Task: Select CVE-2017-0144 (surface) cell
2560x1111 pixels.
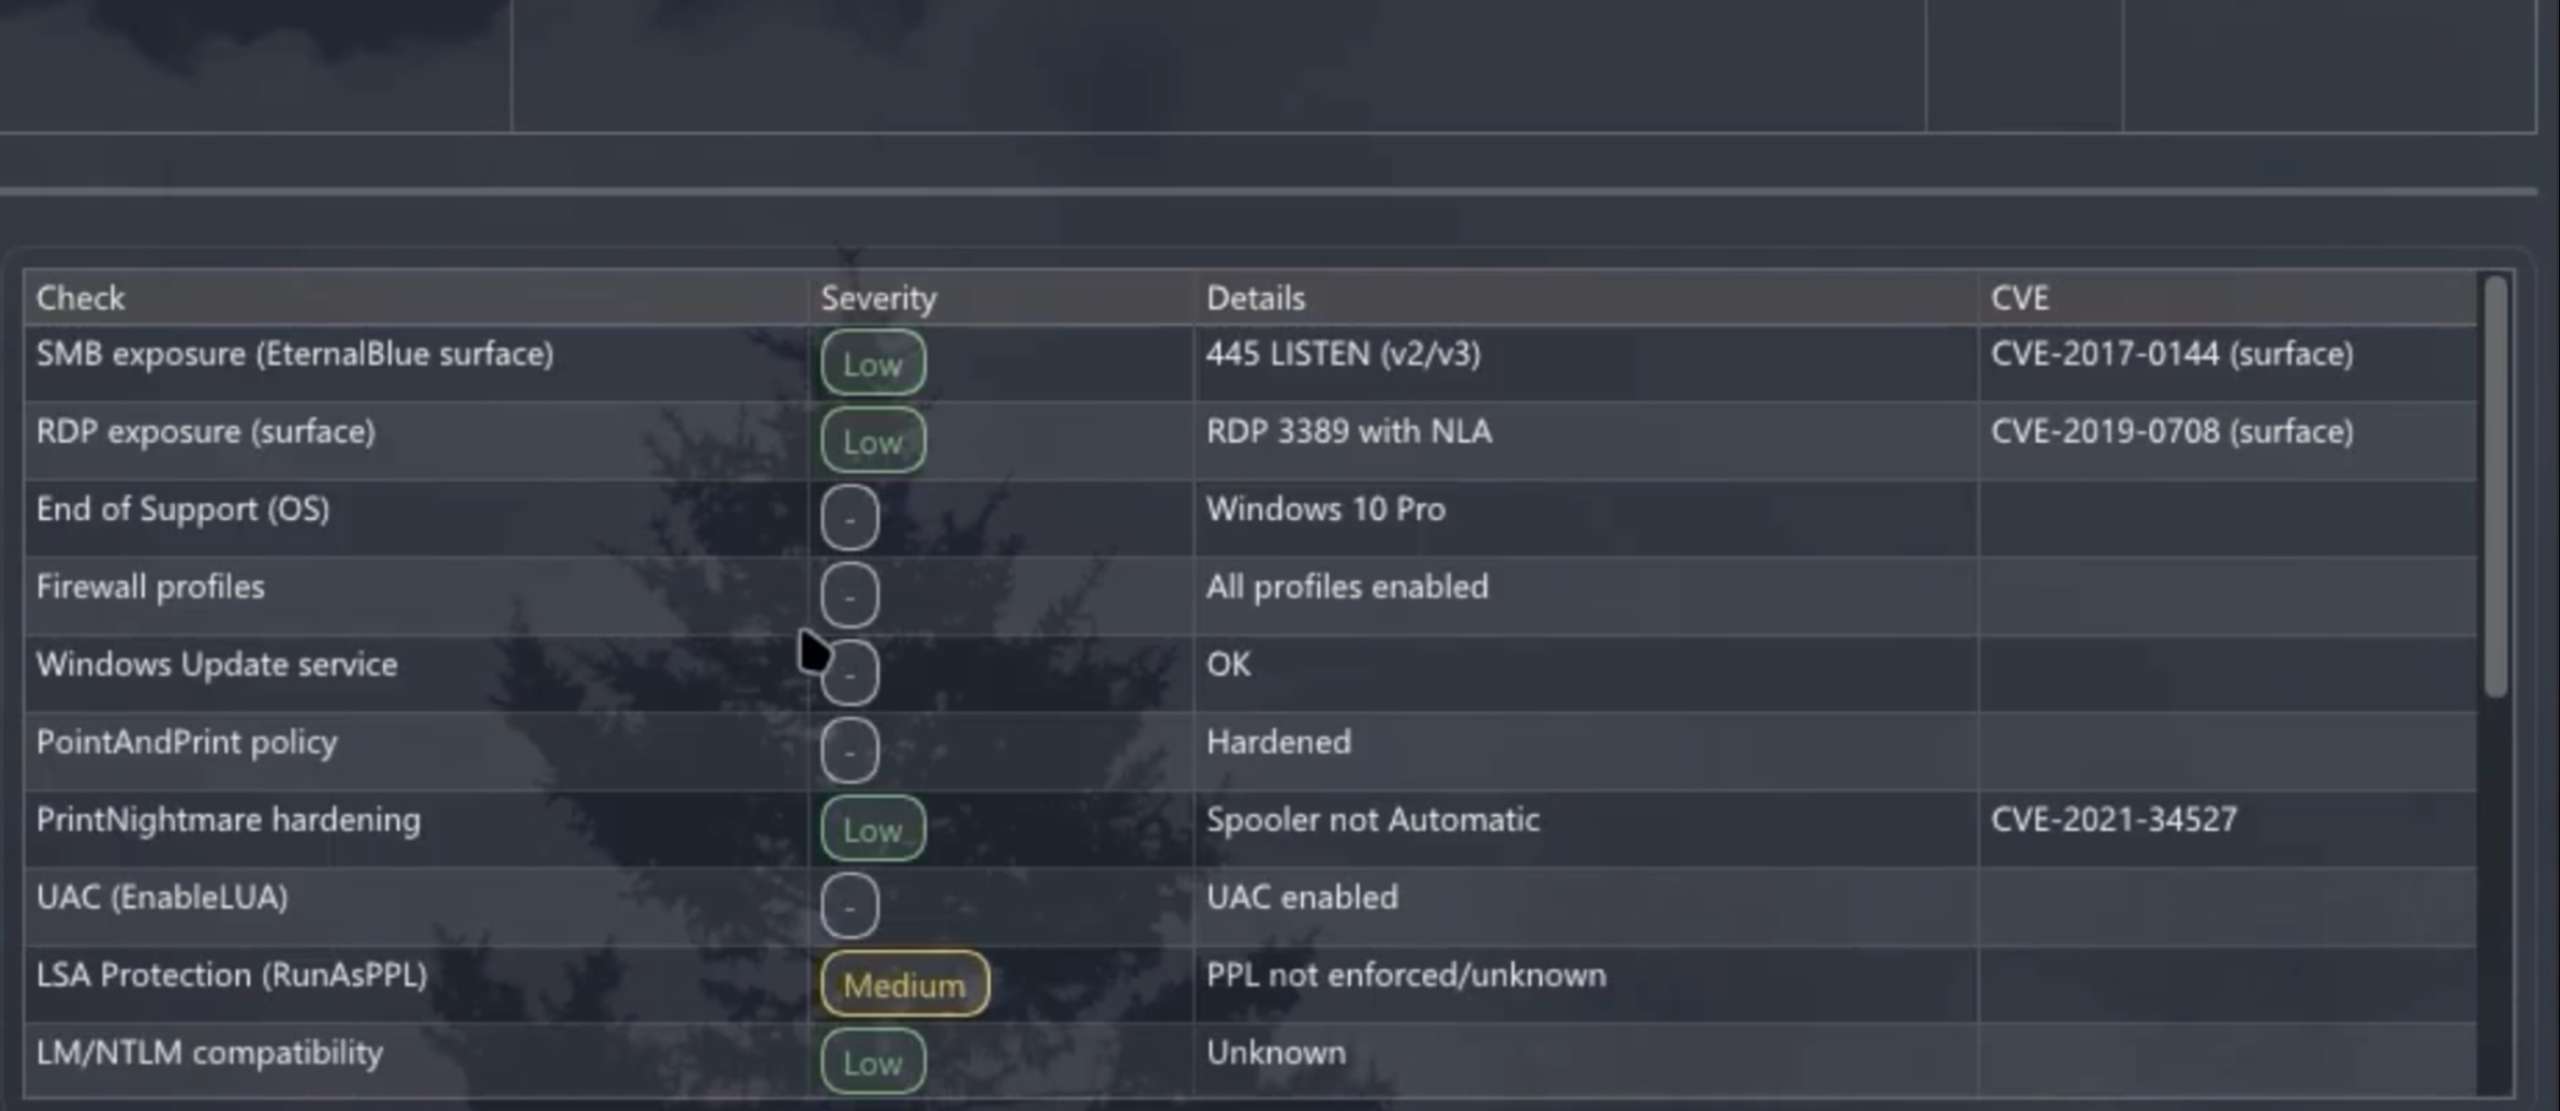Action: click(2171, 354)
